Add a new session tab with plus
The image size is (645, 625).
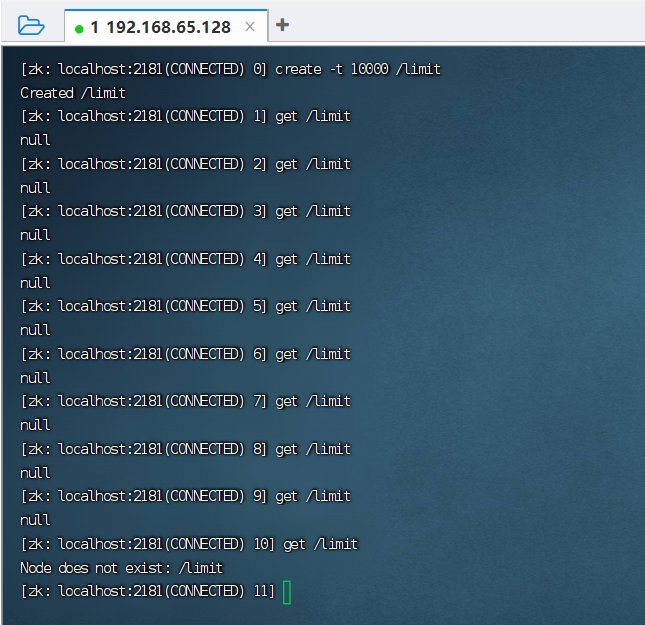pos(282,25)
